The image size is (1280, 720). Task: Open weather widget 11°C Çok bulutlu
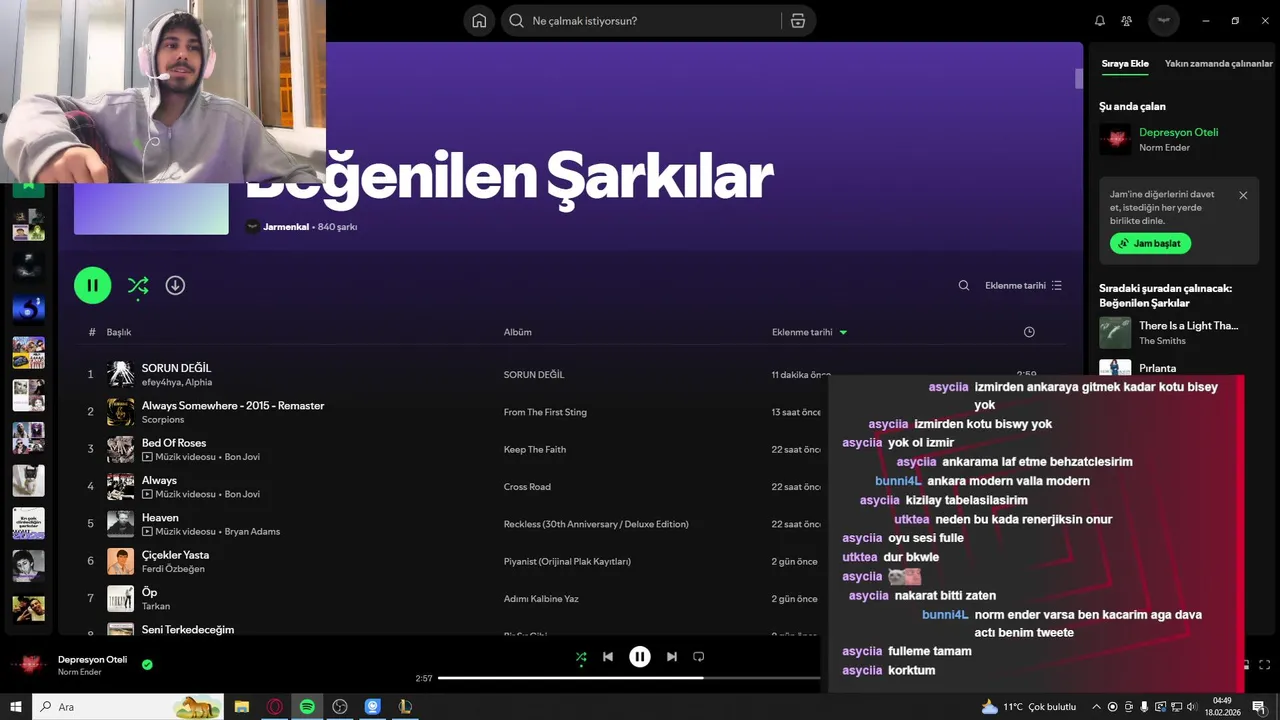tap(1029, 707)
